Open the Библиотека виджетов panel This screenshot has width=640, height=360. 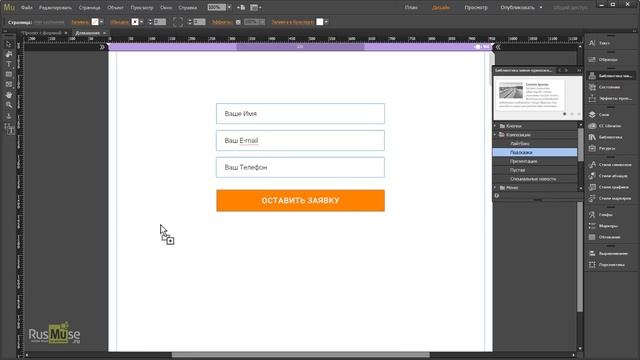tap(611, 76)
